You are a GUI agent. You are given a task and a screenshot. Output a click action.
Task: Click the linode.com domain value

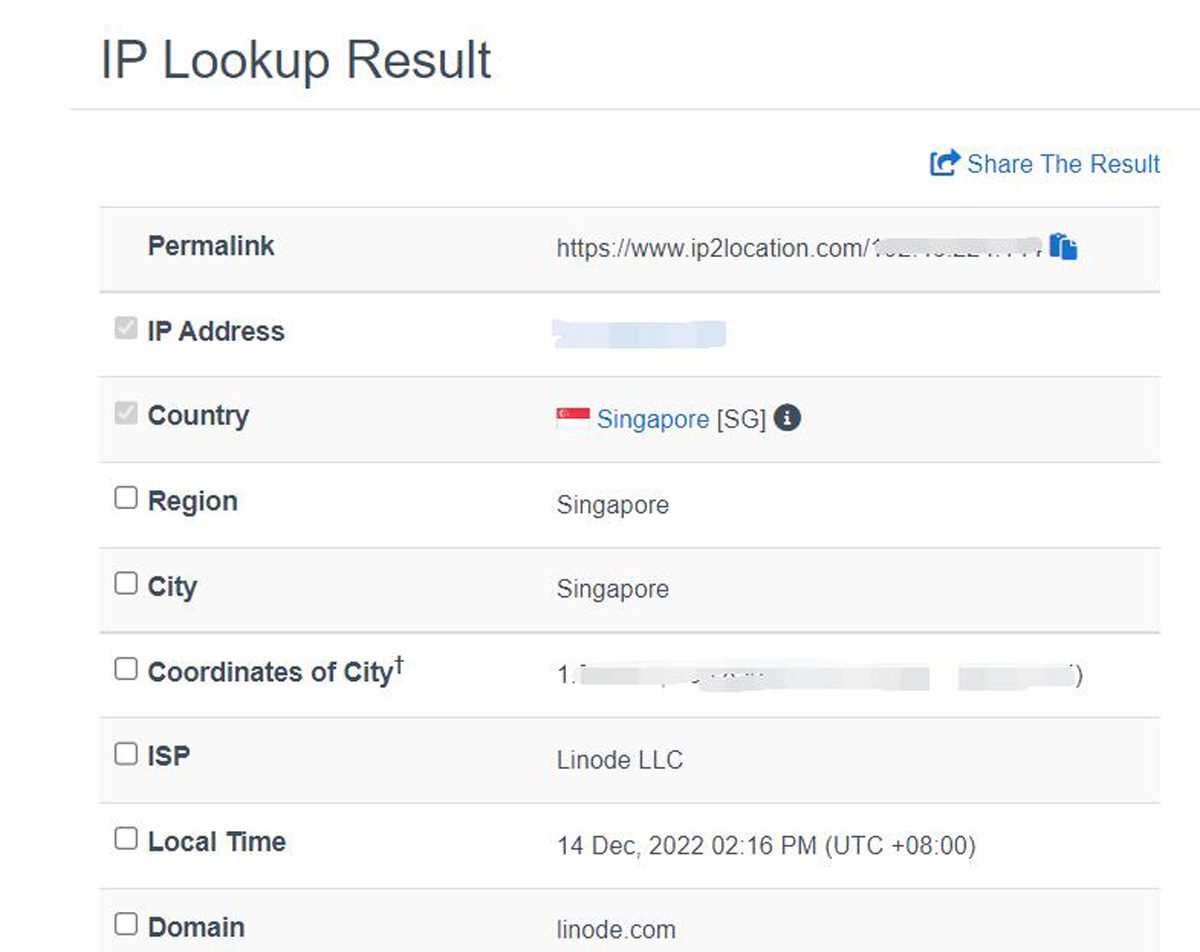616,930
